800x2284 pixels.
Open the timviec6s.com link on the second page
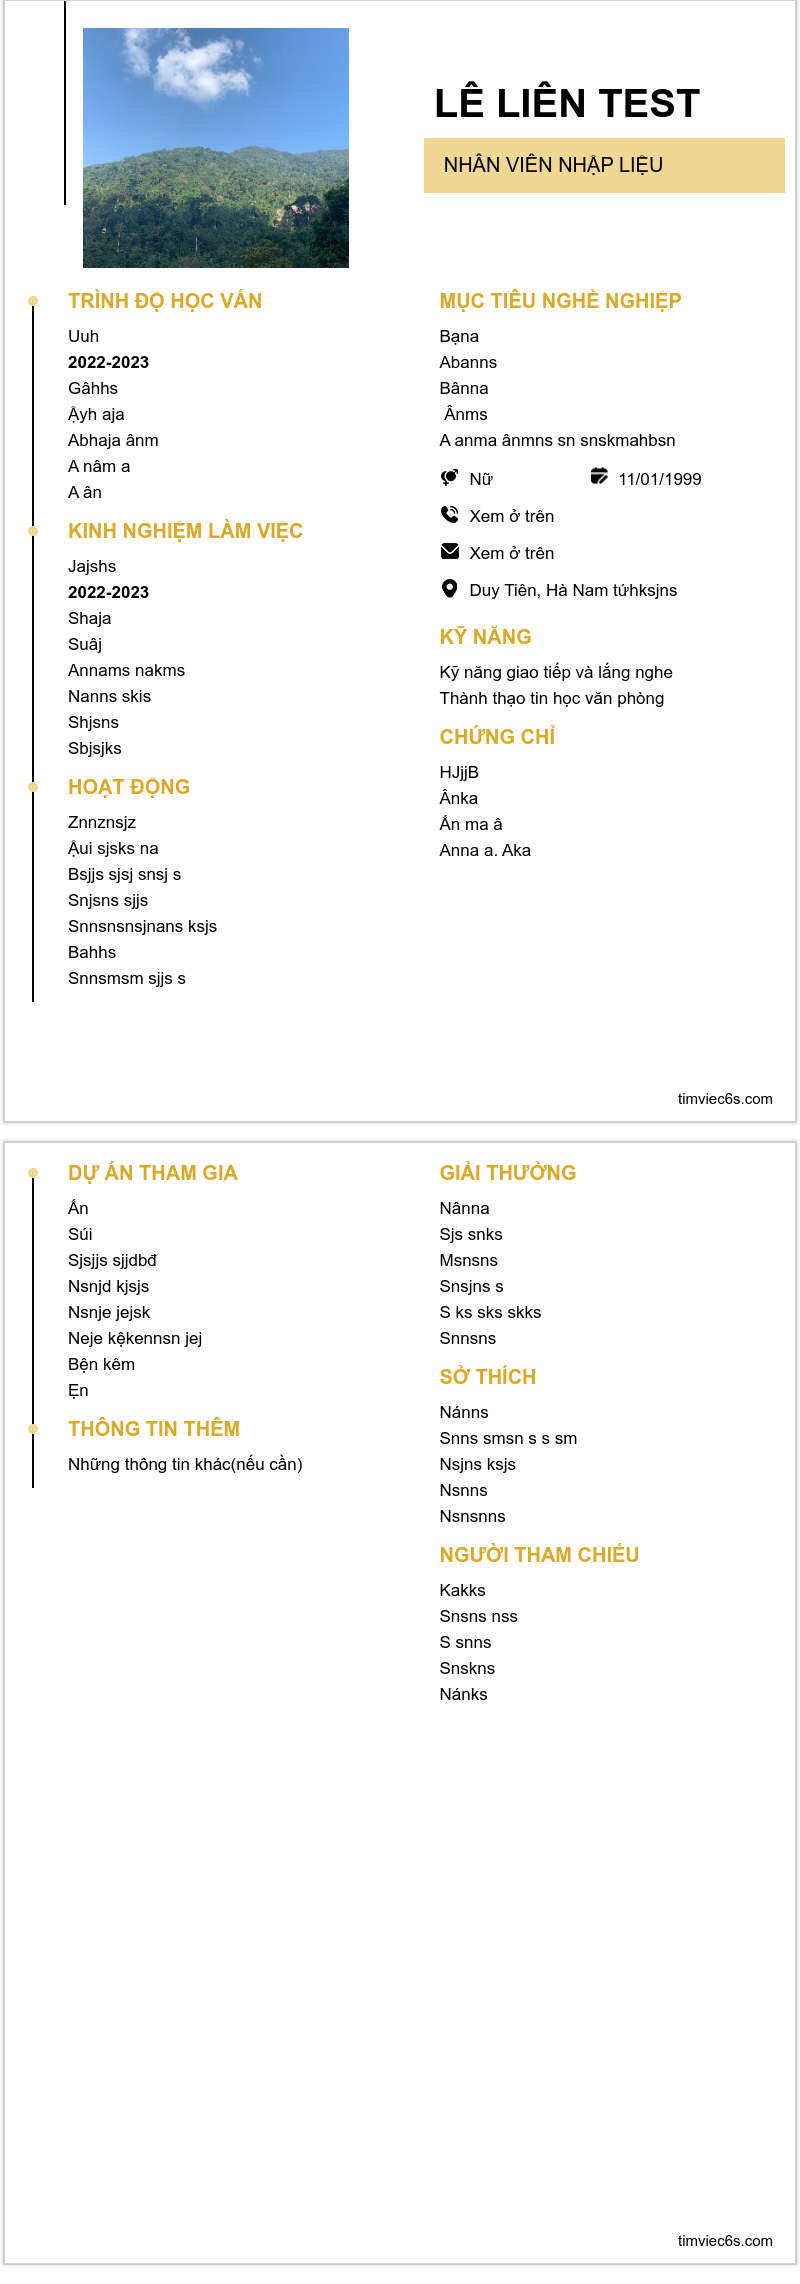point(725,2241)
